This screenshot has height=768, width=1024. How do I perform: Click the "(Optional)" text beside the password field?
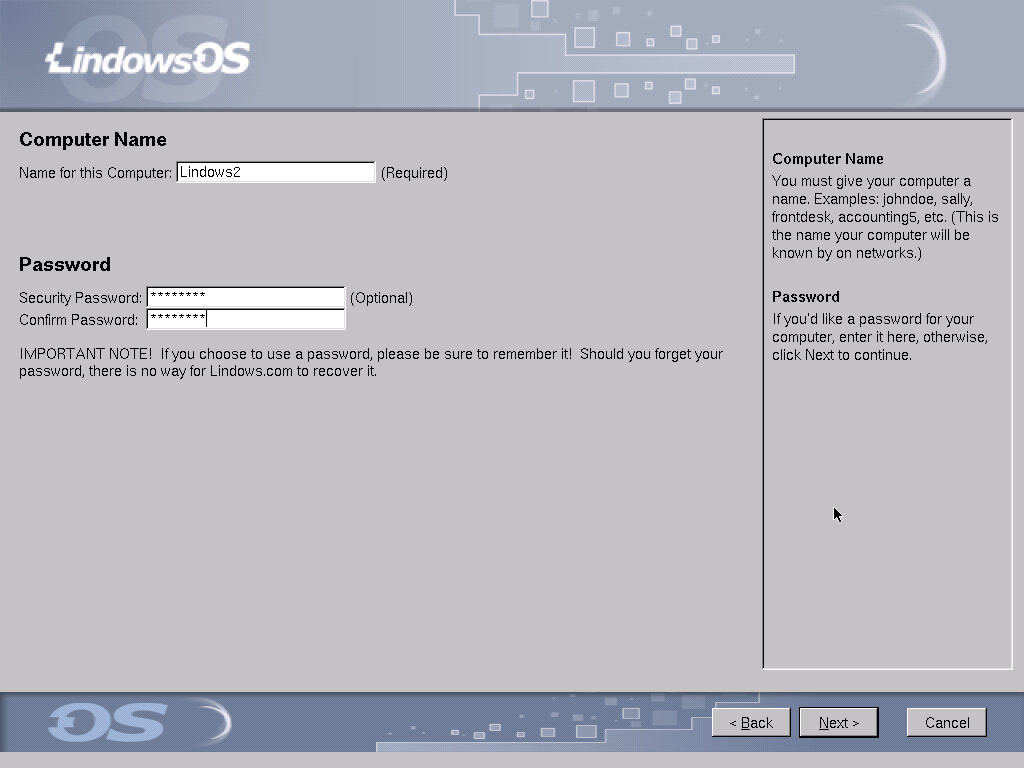(381, 298)
